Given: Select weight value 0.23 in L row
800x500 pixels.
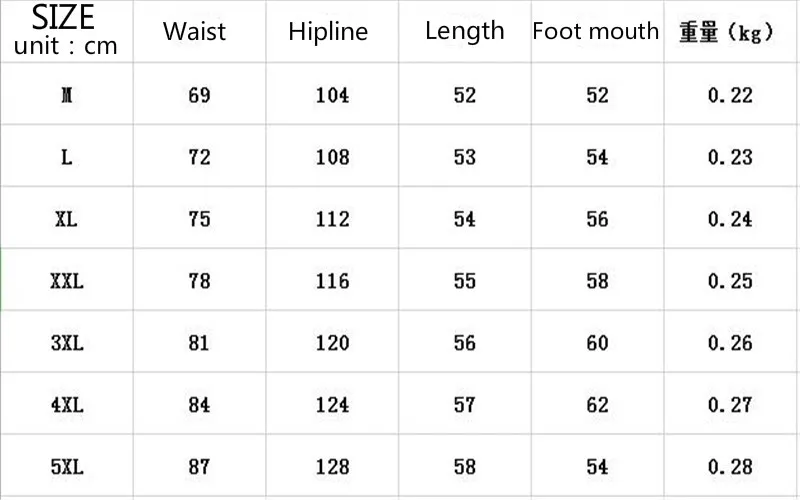Looking at the screenshot, I should [x=730, y=158].
